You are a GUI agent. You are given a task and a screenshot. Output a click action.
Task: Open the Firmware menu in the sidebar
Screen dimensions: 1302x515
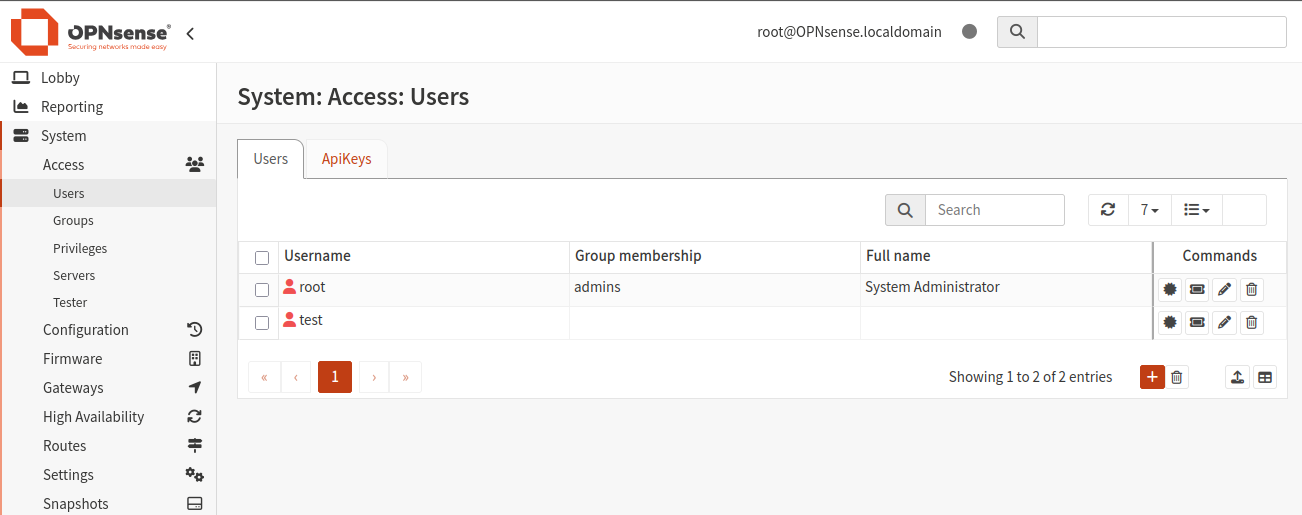tap(72, 359)
